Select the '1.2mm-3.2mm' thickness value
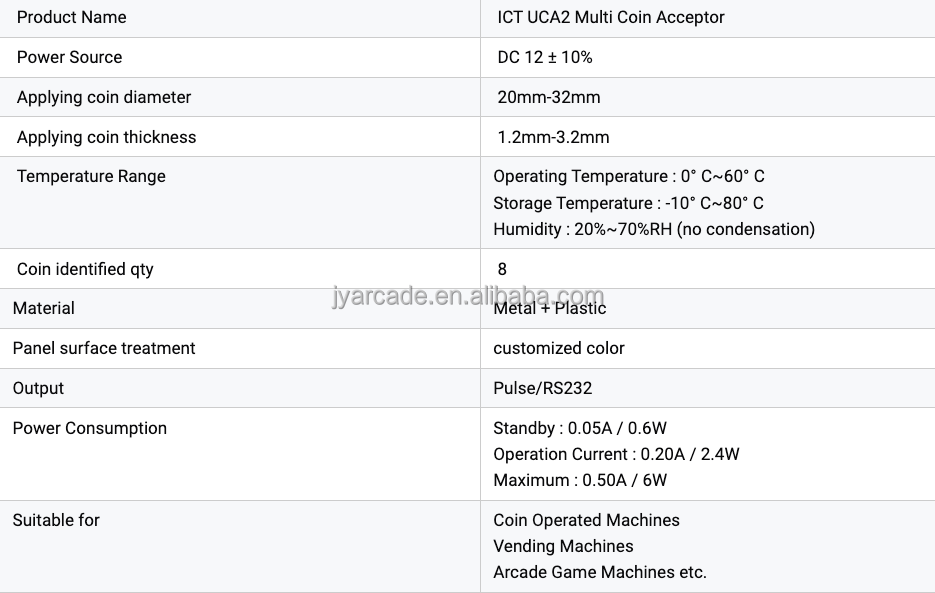Image resolution: width=935 pixels, height=593 pixels. click(x=553, y=137)
